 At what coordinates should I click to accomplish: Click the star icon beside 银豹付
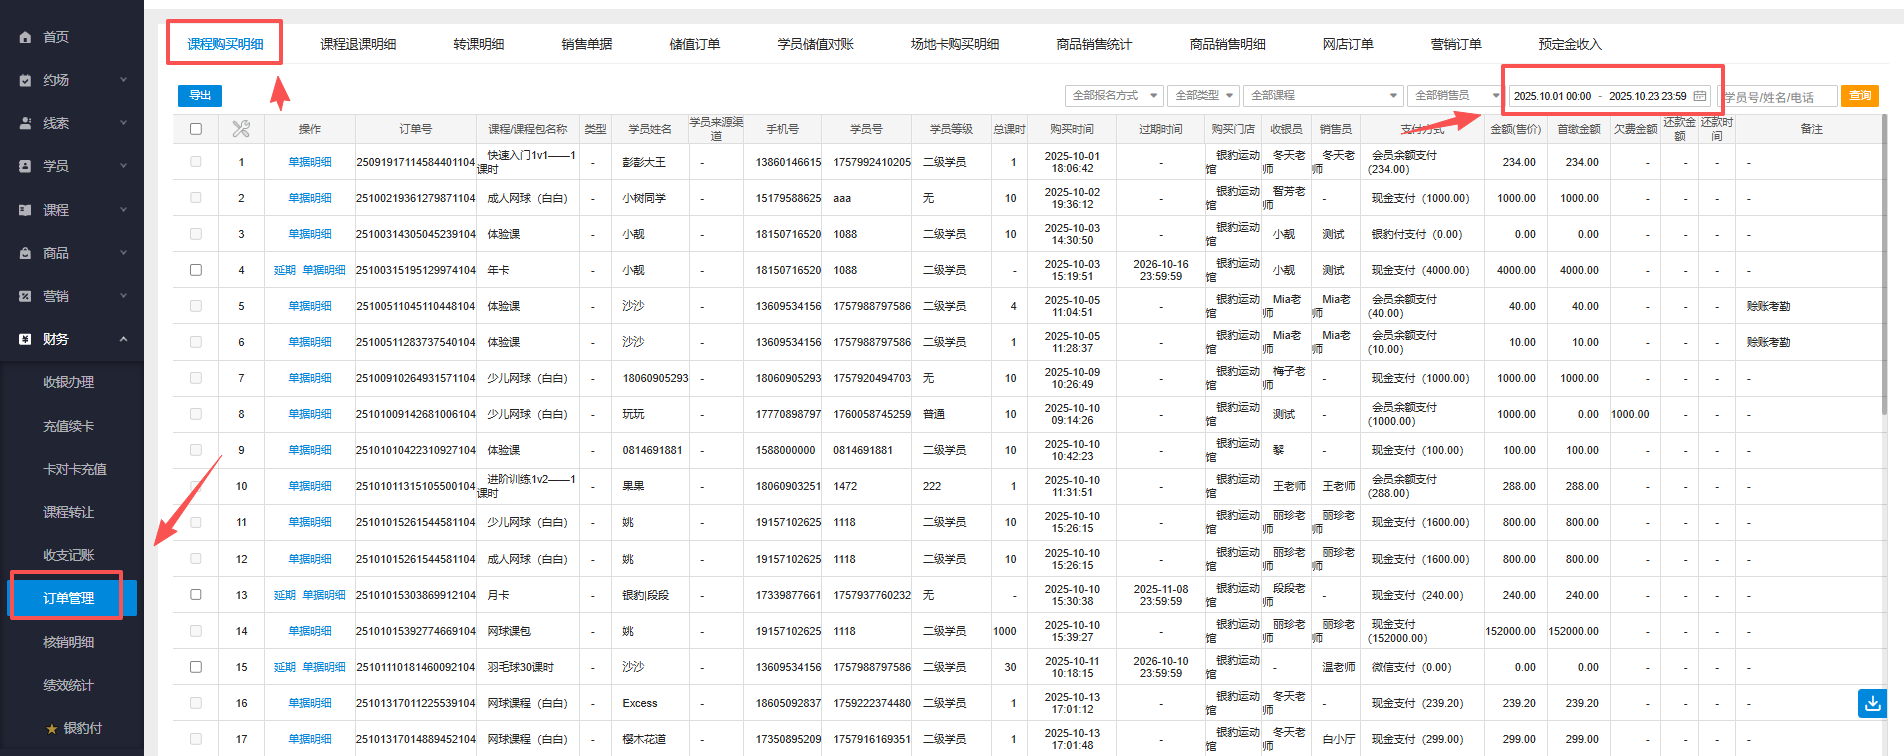52,729
